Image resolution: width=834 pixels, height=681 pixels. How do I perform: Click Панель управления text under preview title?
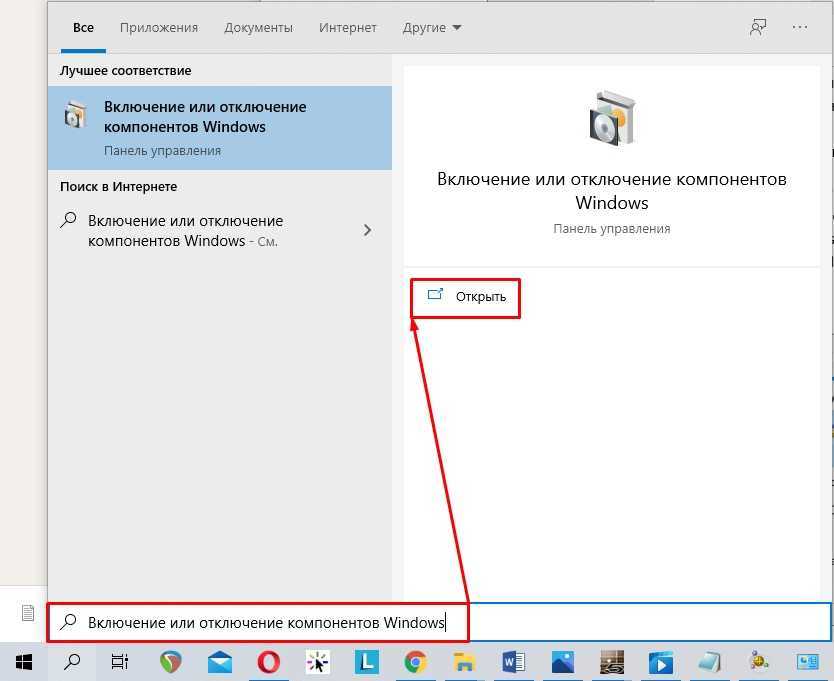coord(612,229)
